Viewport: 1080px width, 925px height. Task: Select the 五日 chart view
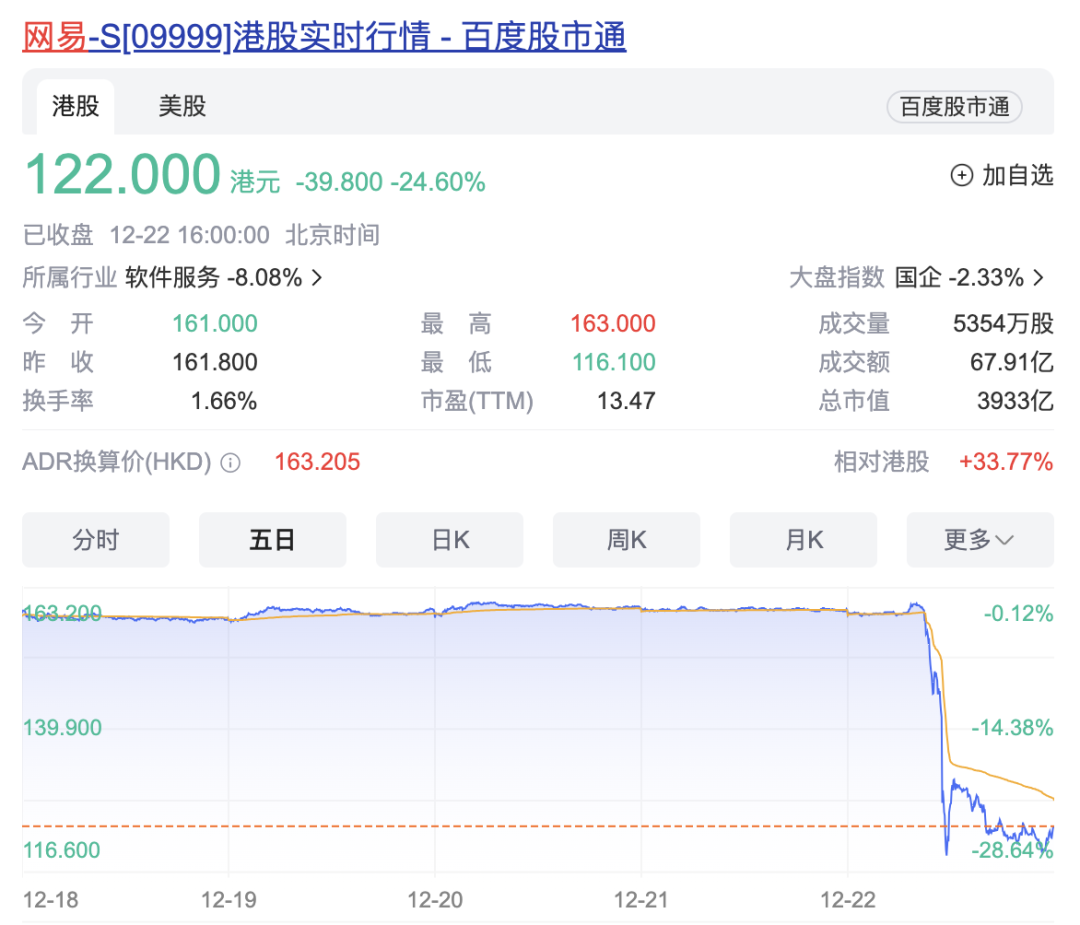(272, 540)
